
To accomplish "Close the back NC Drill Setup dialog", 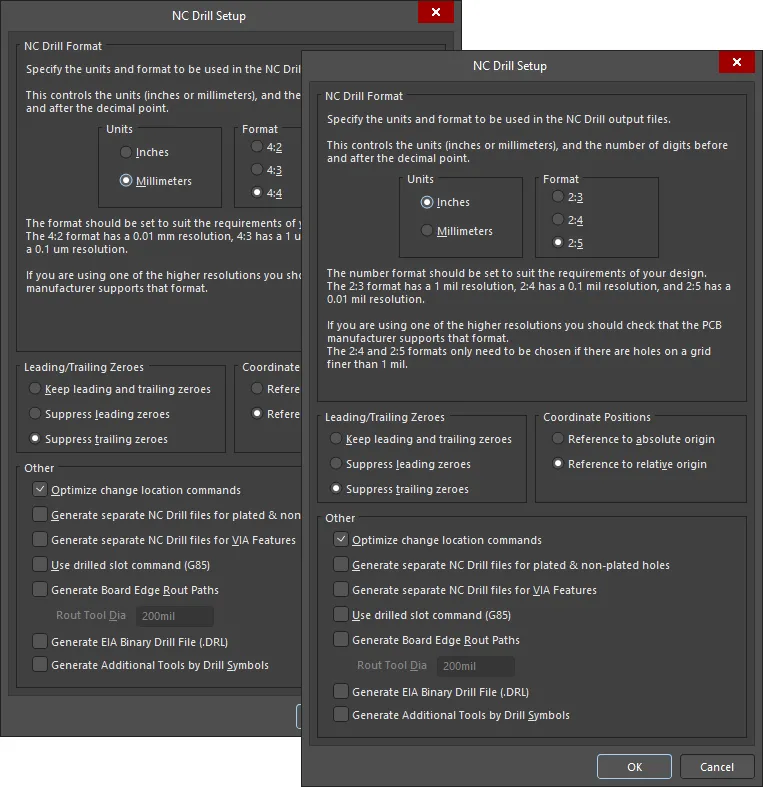I will tap(436, 12).
